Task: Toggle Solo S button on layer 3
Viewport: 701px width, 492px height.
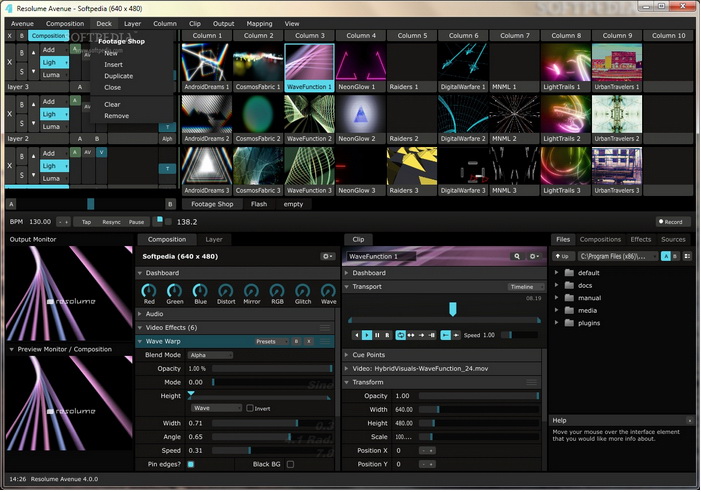Action: [x=21, y=71]
